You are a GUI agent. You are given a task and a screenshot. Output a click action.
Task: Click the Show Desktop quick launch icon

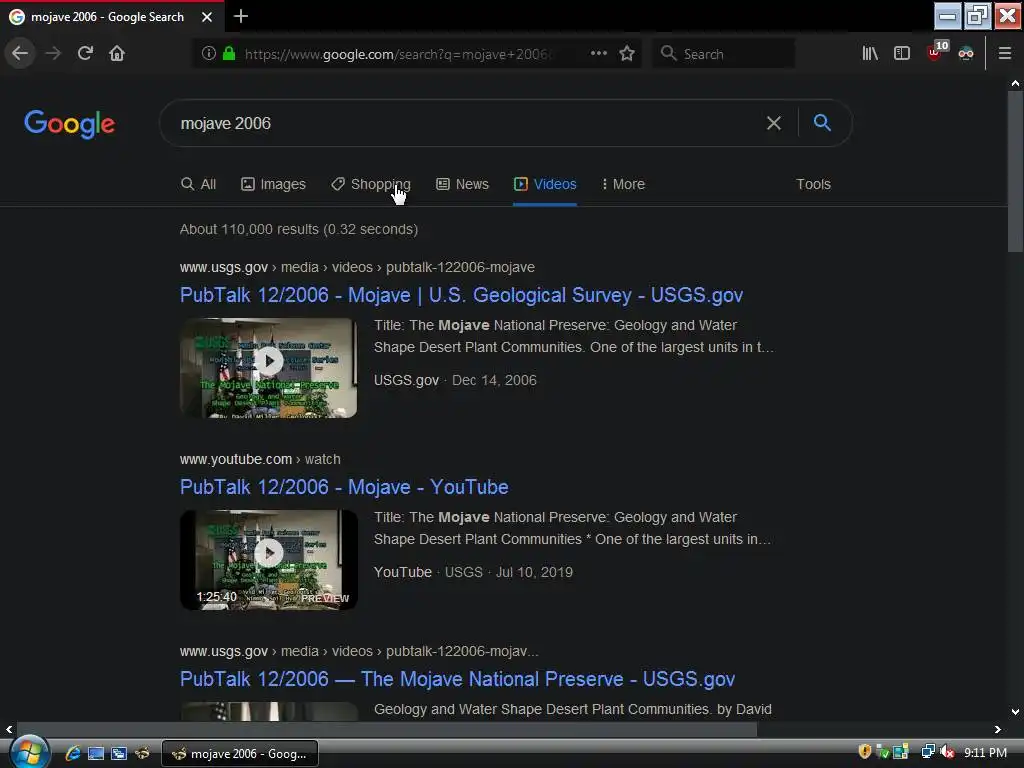(x=96, y=754)
